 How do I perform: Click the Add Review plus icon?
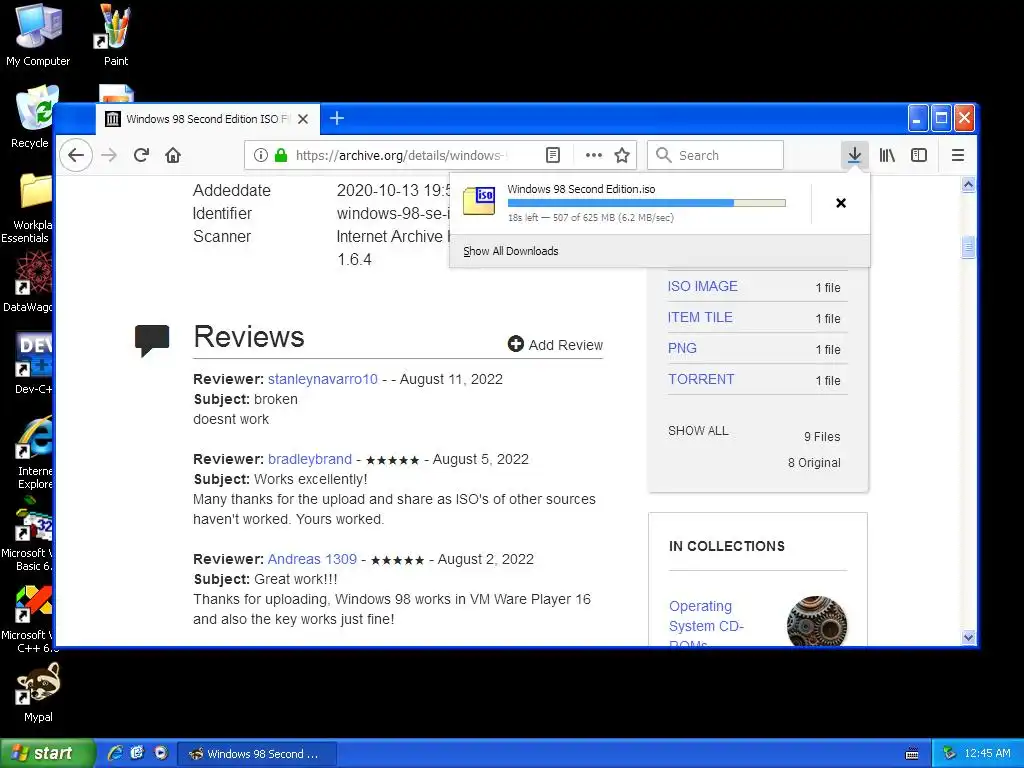[x=516, y=344]
